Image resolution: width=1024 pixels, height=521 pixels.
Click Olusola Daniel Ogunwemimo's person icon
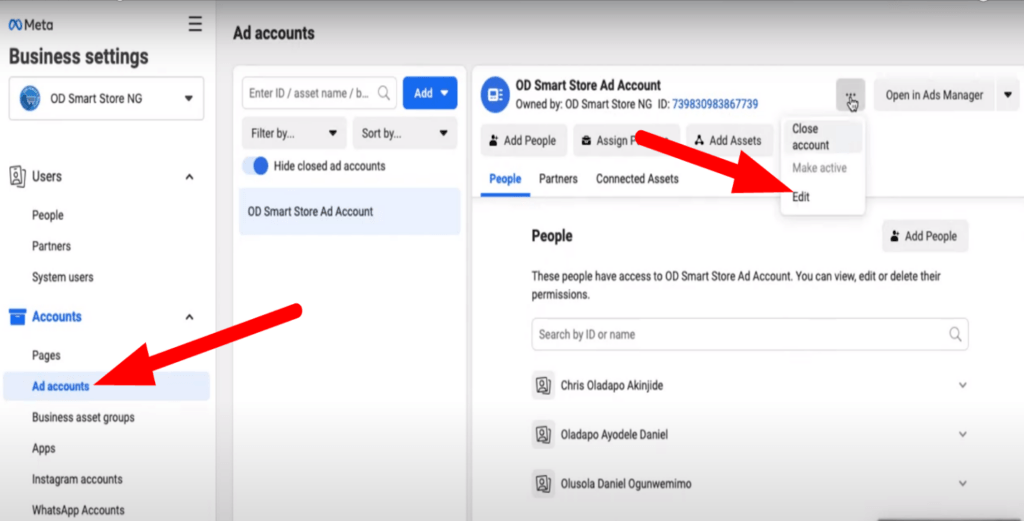[543, 484]
